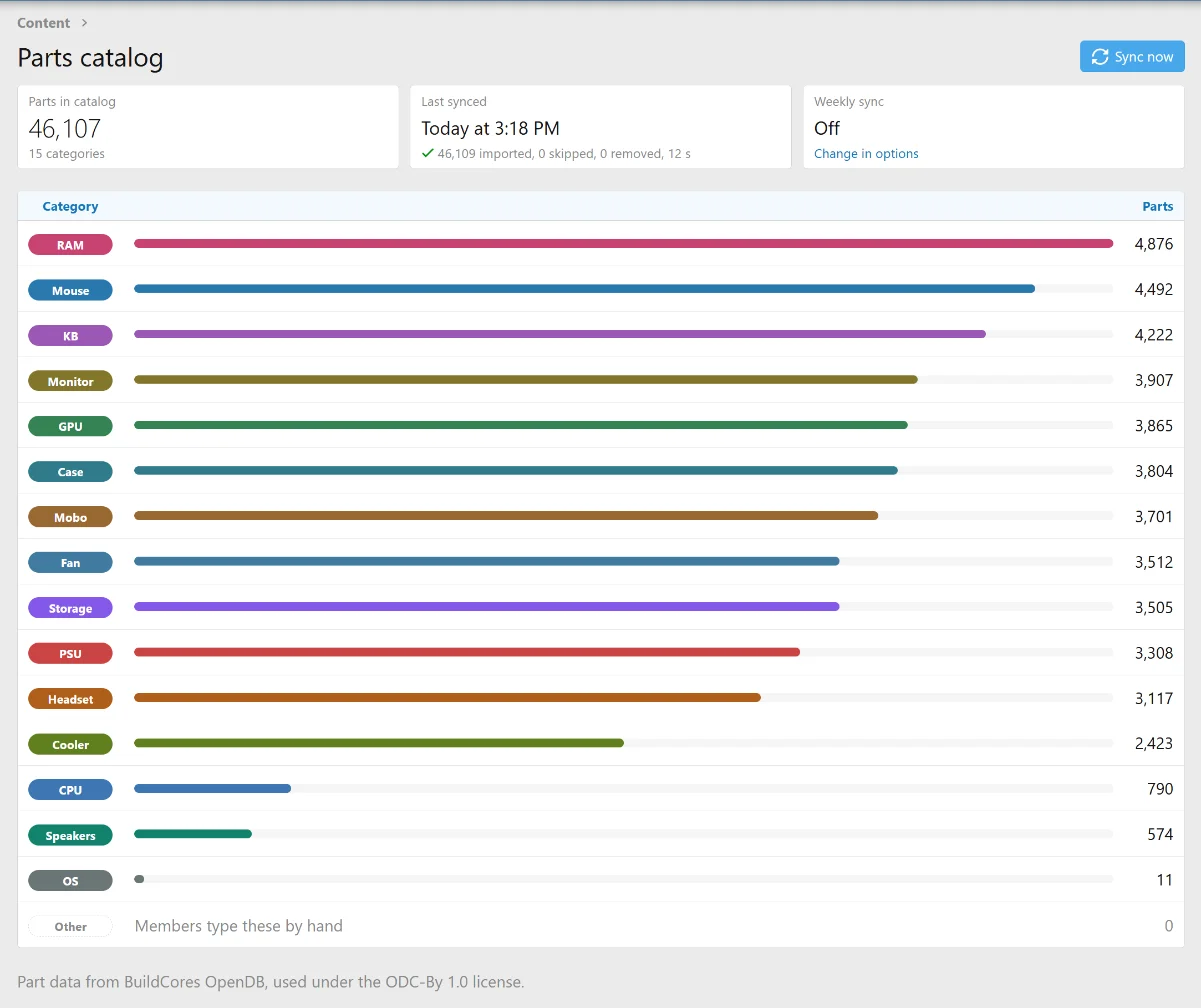Image resolution: width=1201 pixels, height=1008 pixels.
Task: Select the Mobo category badge
Action: coord(70,517)
